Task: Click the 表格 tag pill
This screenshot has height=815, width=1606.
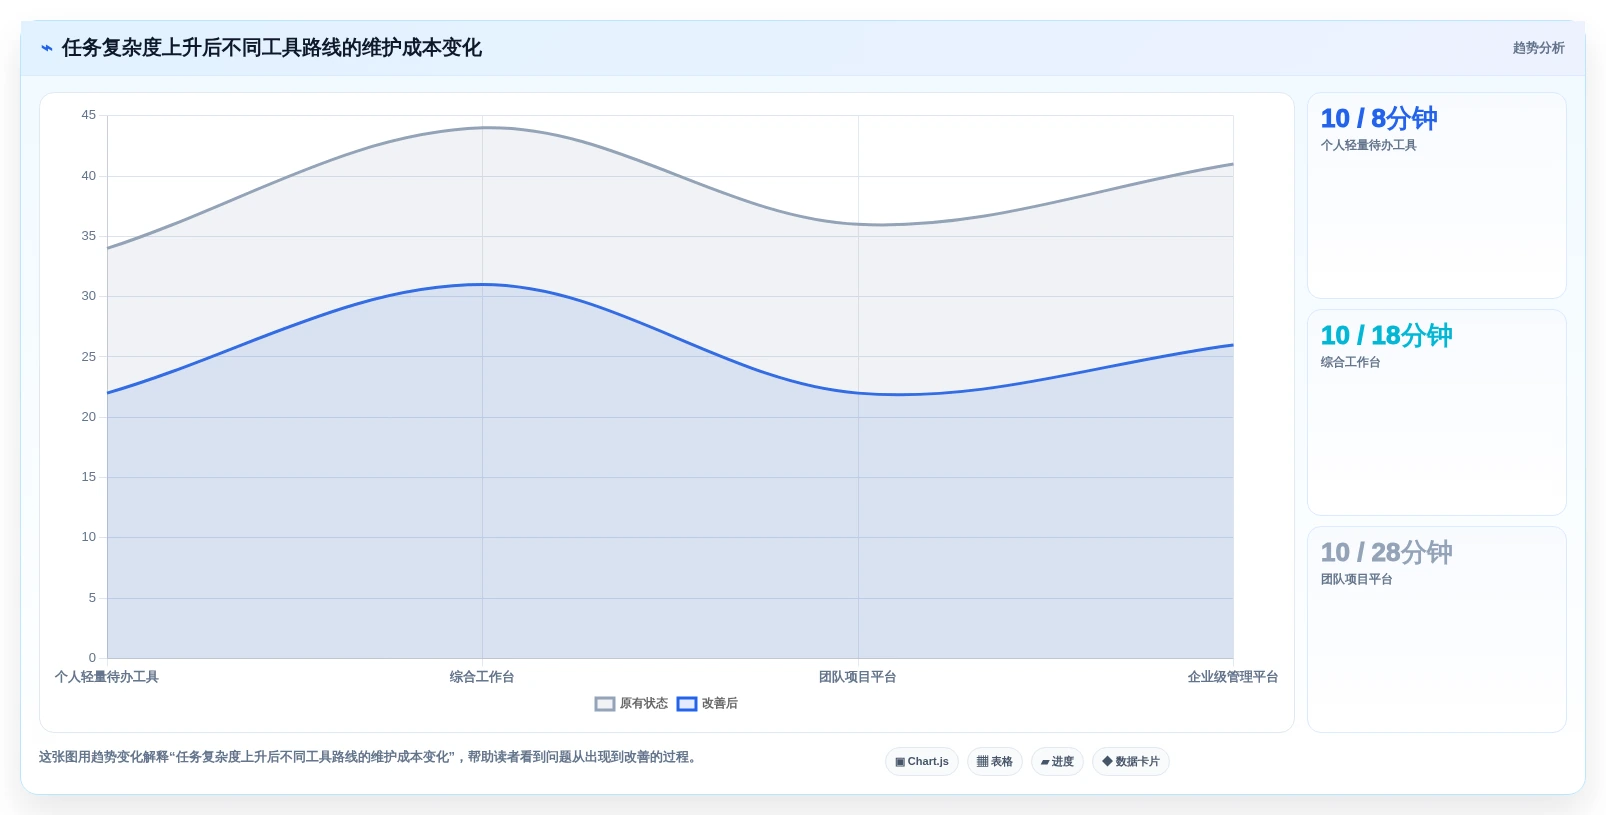Action: [995, 762]
